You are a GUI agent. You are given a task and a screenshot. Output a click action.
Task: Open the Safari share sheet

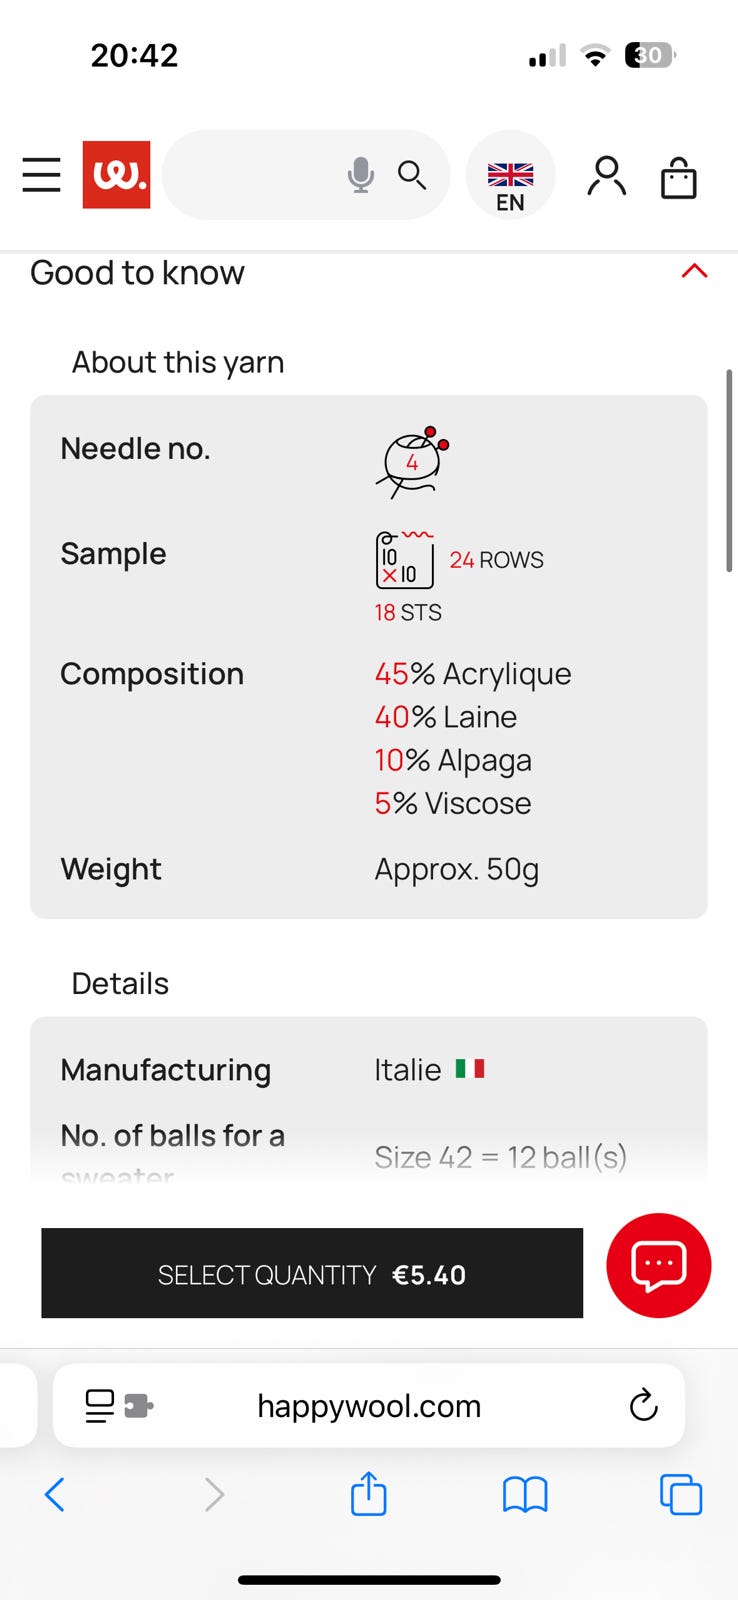click(x=368, y=1494)
